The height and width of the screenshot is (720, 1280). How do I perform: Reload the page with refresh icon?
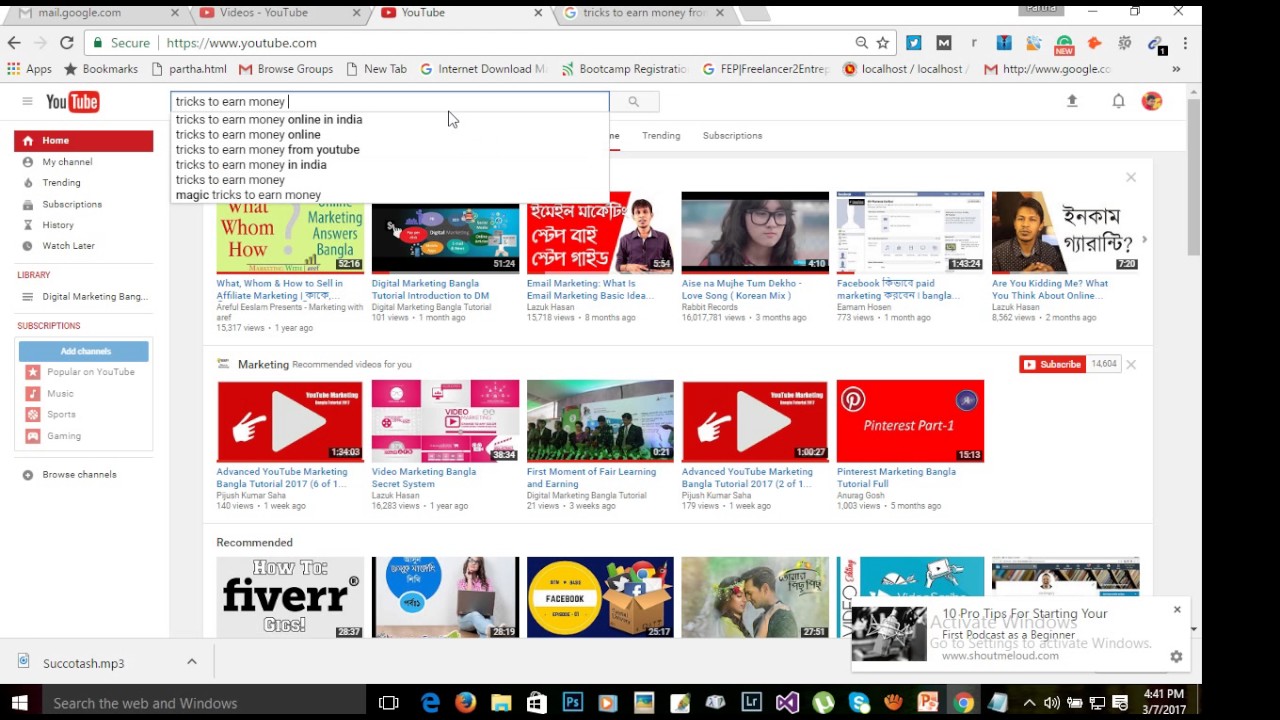66,43
